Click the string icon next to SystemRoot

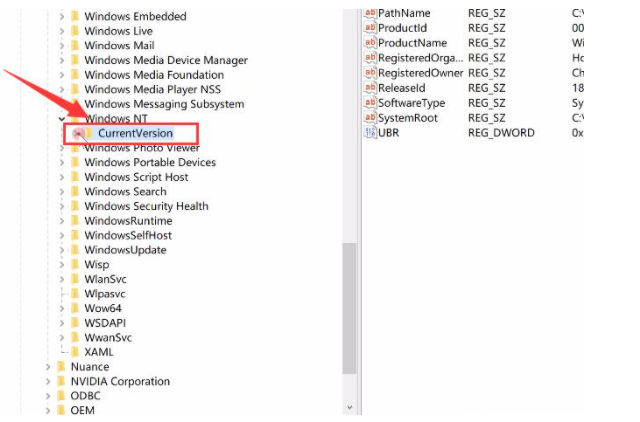[369, 118]
